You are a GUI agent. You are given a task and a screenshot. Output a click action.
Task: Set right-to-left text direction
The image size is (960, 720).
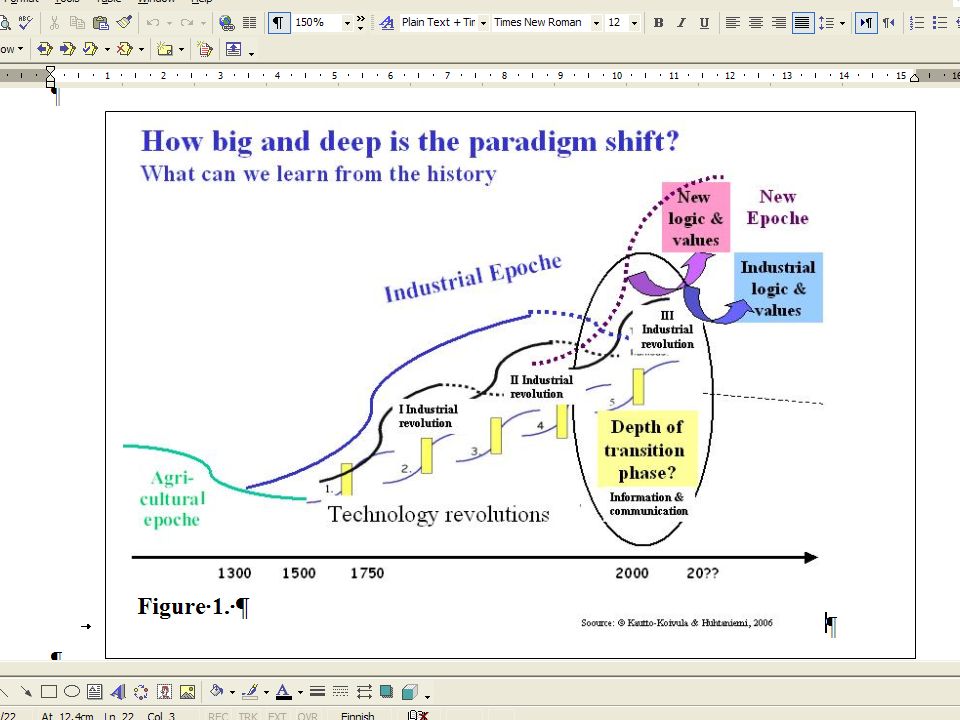pyautogui.click(x=888, y=23)
